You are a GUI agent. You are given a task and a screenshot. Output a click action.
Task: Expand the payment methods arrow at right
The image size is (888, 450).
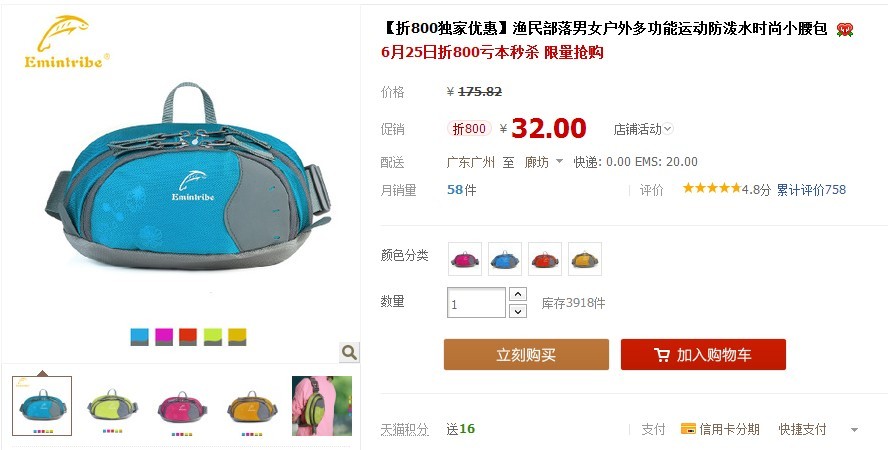point(854,430)
